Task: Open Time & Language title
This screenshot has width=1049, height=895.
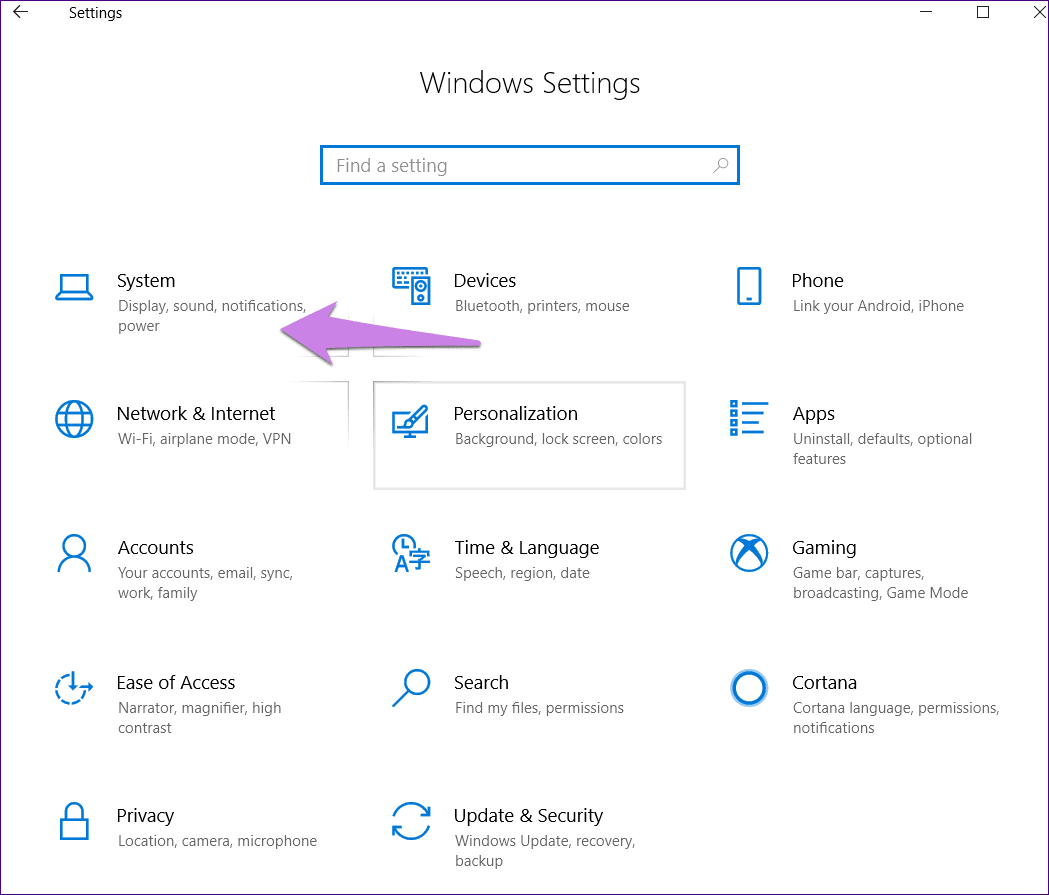Action: point(527,548)
